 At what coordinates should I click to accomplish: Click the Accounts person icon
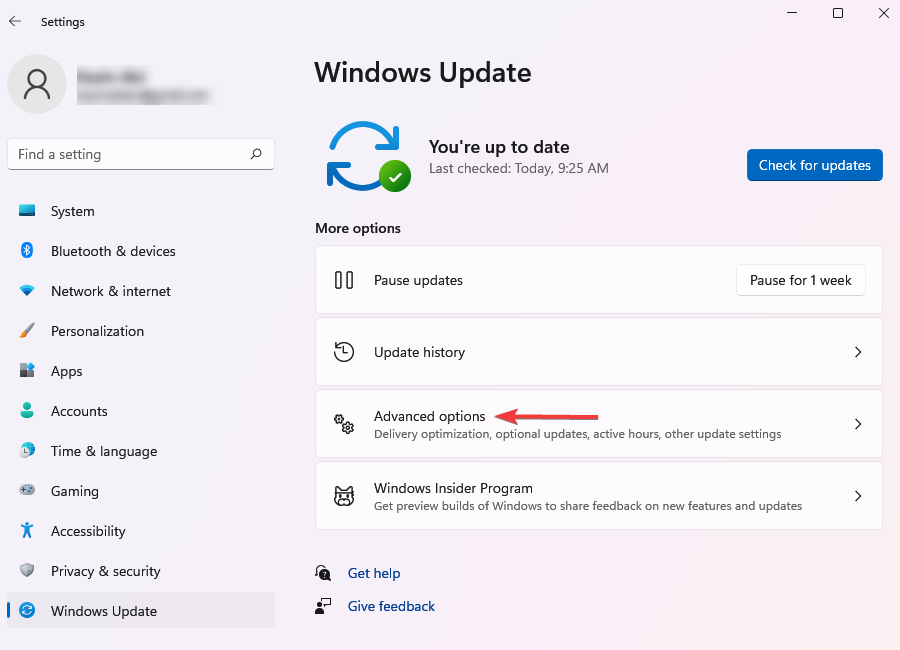(x=27, y=411)
